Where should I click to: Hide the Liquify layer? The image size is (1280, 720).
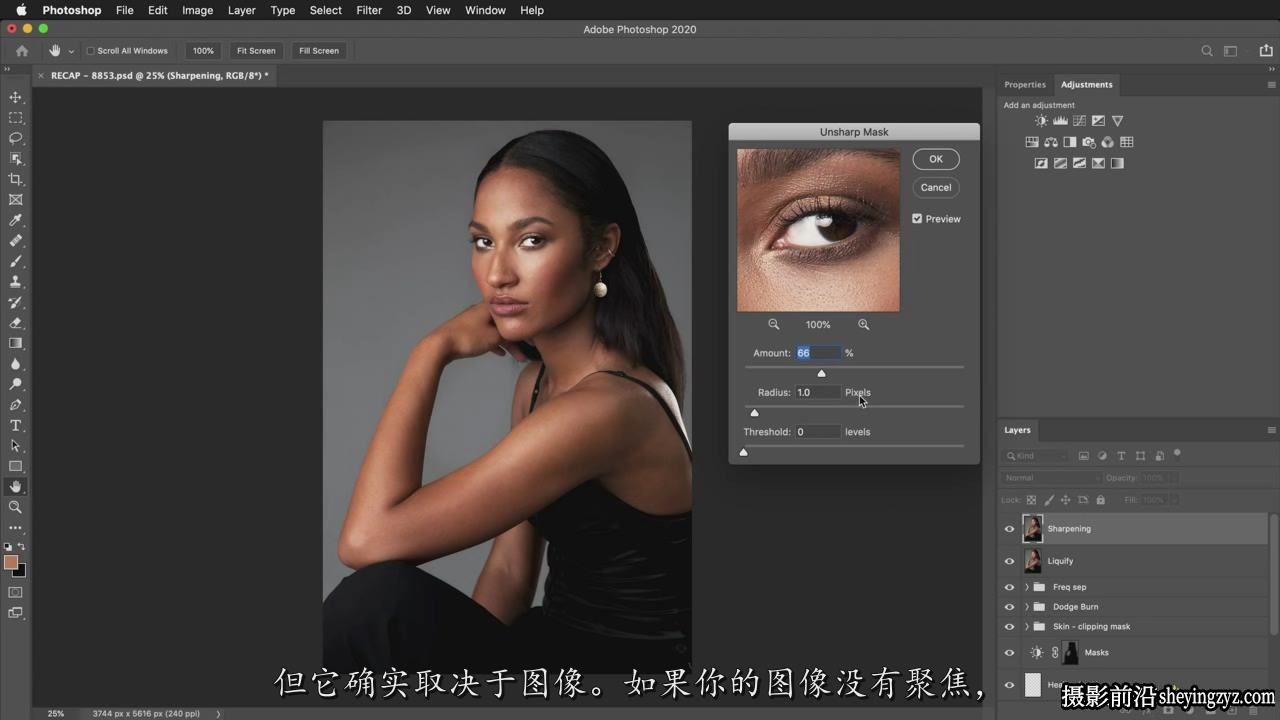point(1009,561)
